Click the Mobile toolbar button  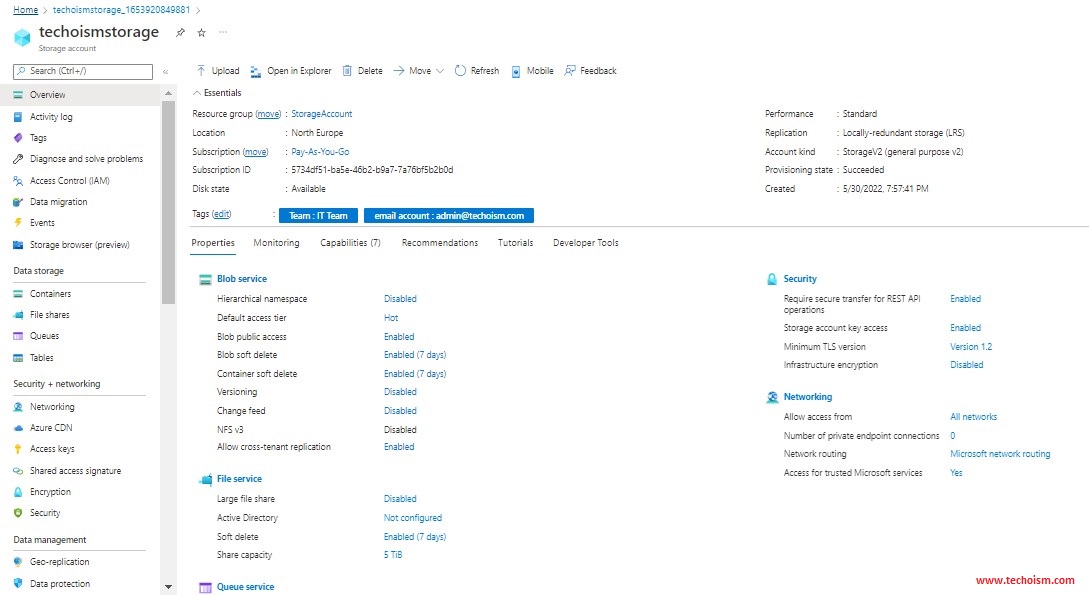[x=533, y=71]
